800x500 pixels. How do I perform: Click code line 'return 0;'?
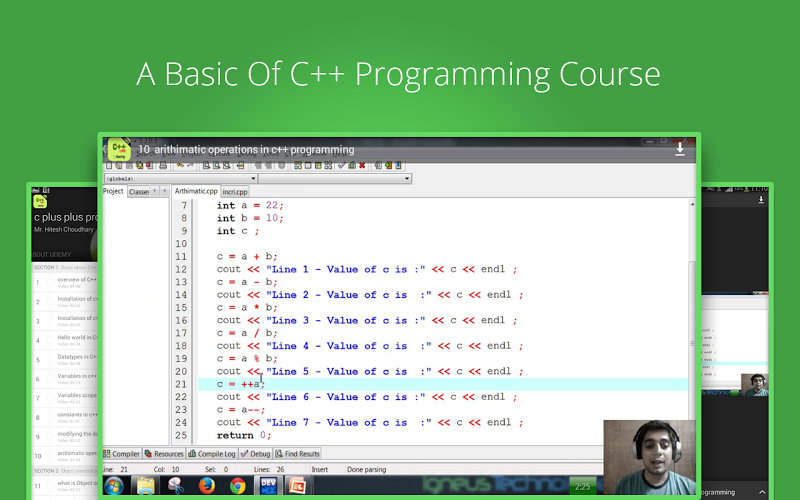[x=244, y=435]
